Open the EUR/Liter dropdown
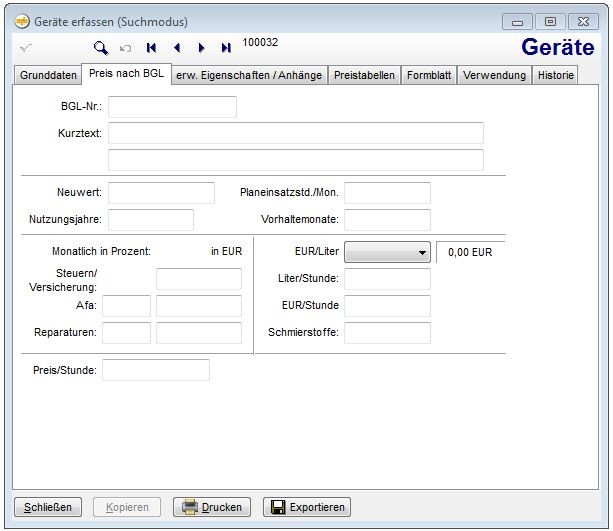Image resolution: width=613 pixels, height=531 pixels. coord(387,252)
